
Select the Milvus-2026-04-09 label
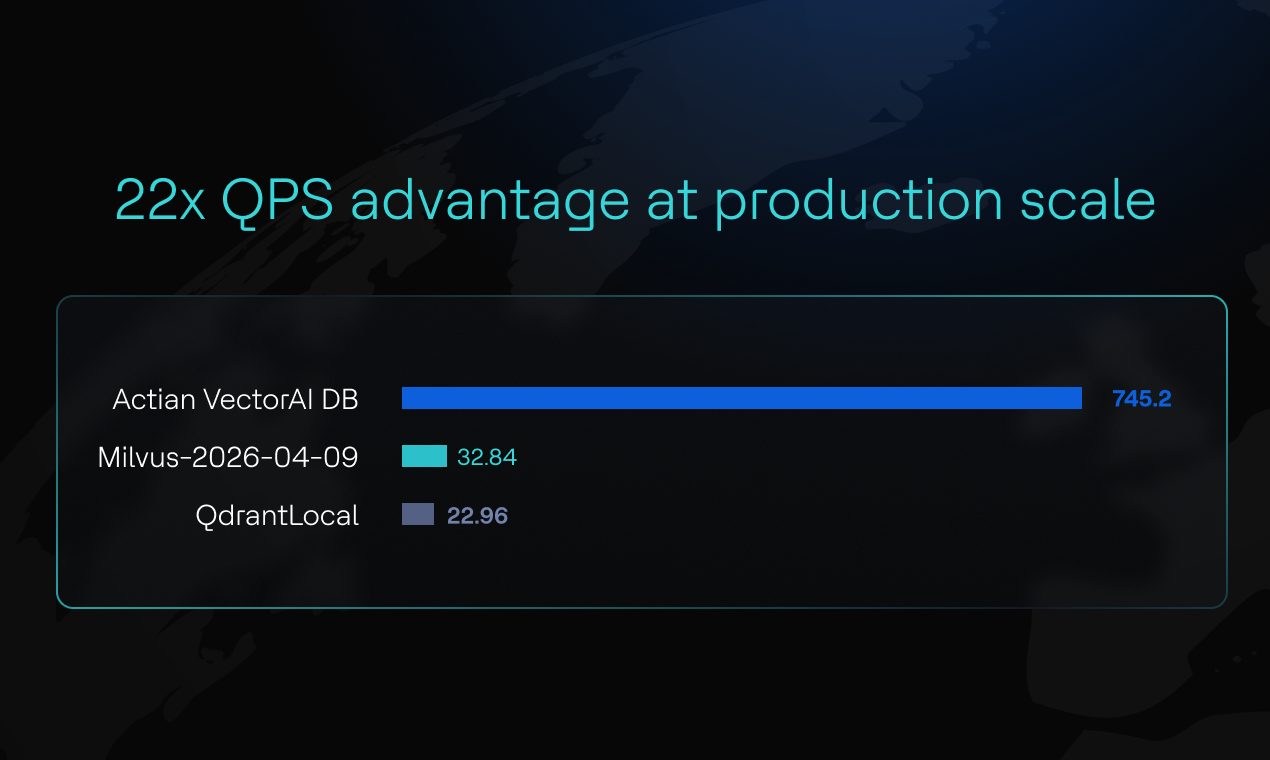click(228, 457)
